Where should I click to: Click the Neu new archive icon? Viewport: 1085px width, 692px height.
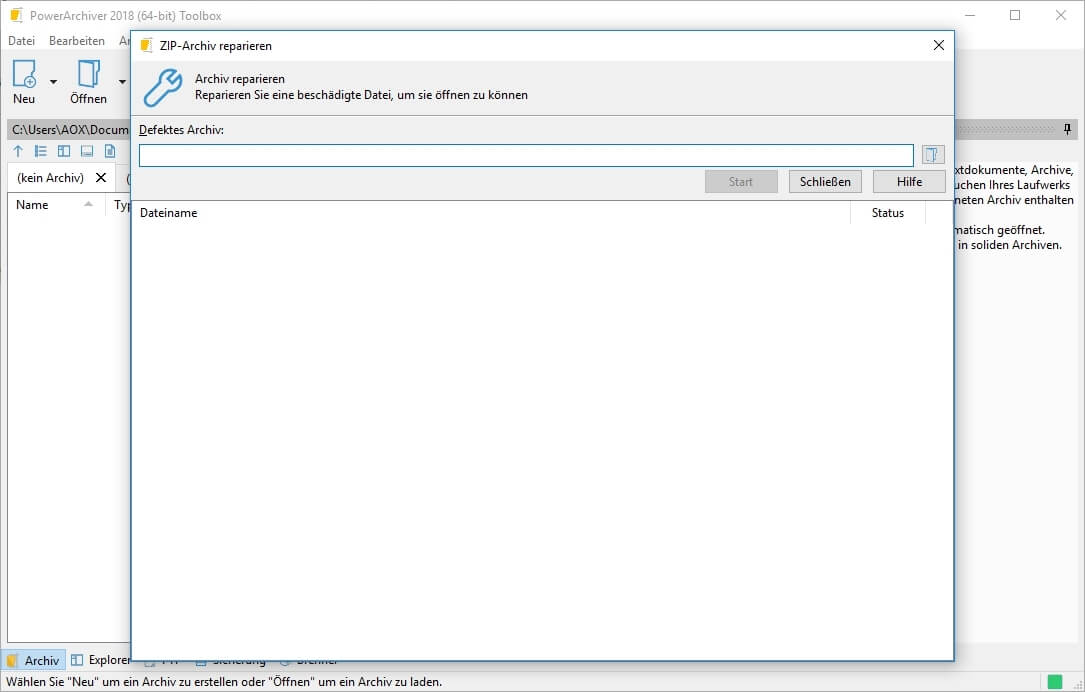pyautogui.click(x=24, y=74)
